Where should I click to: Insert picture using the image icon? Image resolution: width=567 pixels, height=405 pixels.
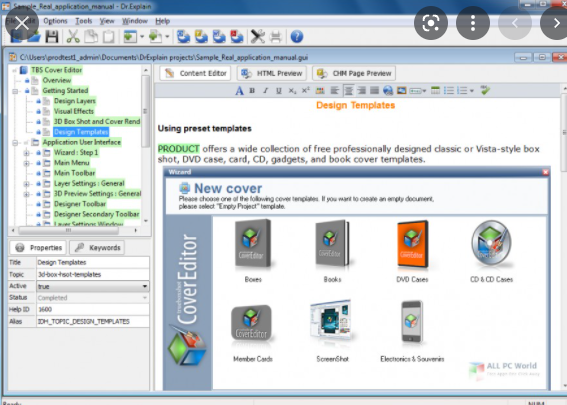(x=401, y=90)
